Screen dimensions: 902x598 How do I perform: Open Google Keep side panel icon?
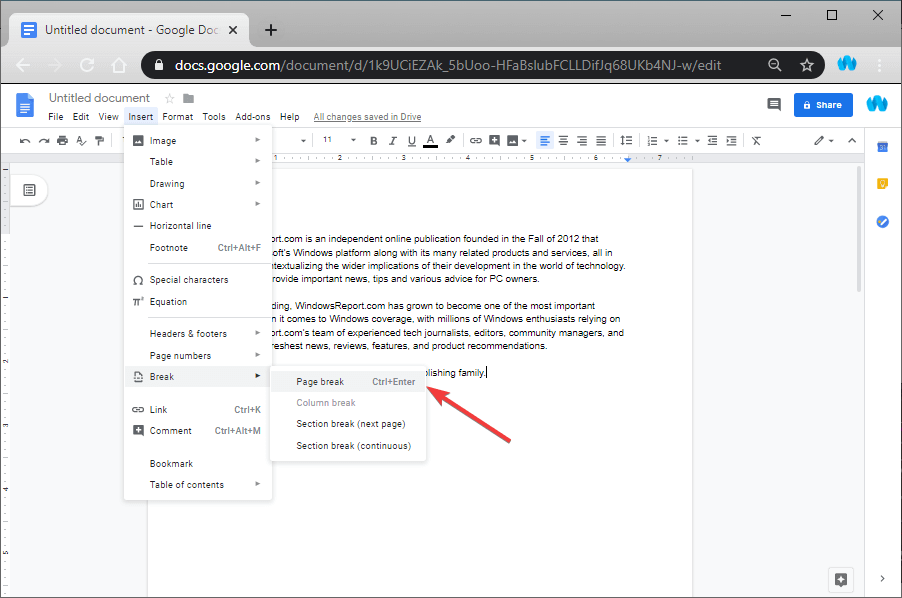(x=882, y=184)
